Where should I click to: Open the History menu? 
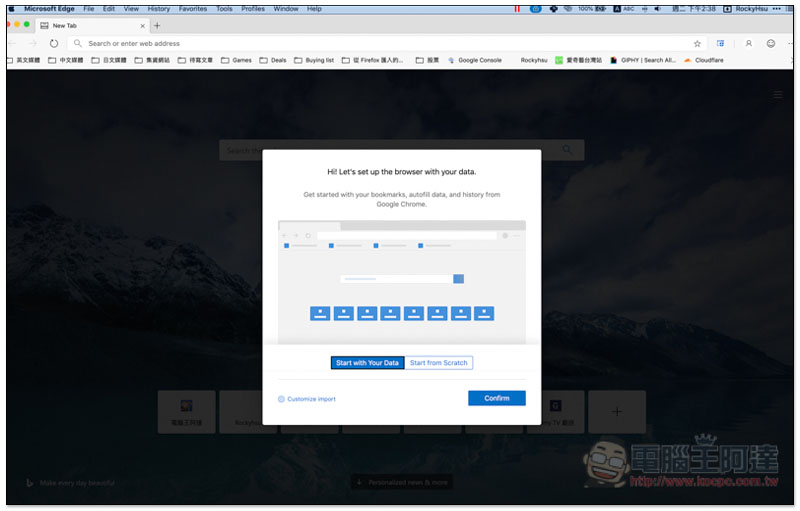click(158, 8)
